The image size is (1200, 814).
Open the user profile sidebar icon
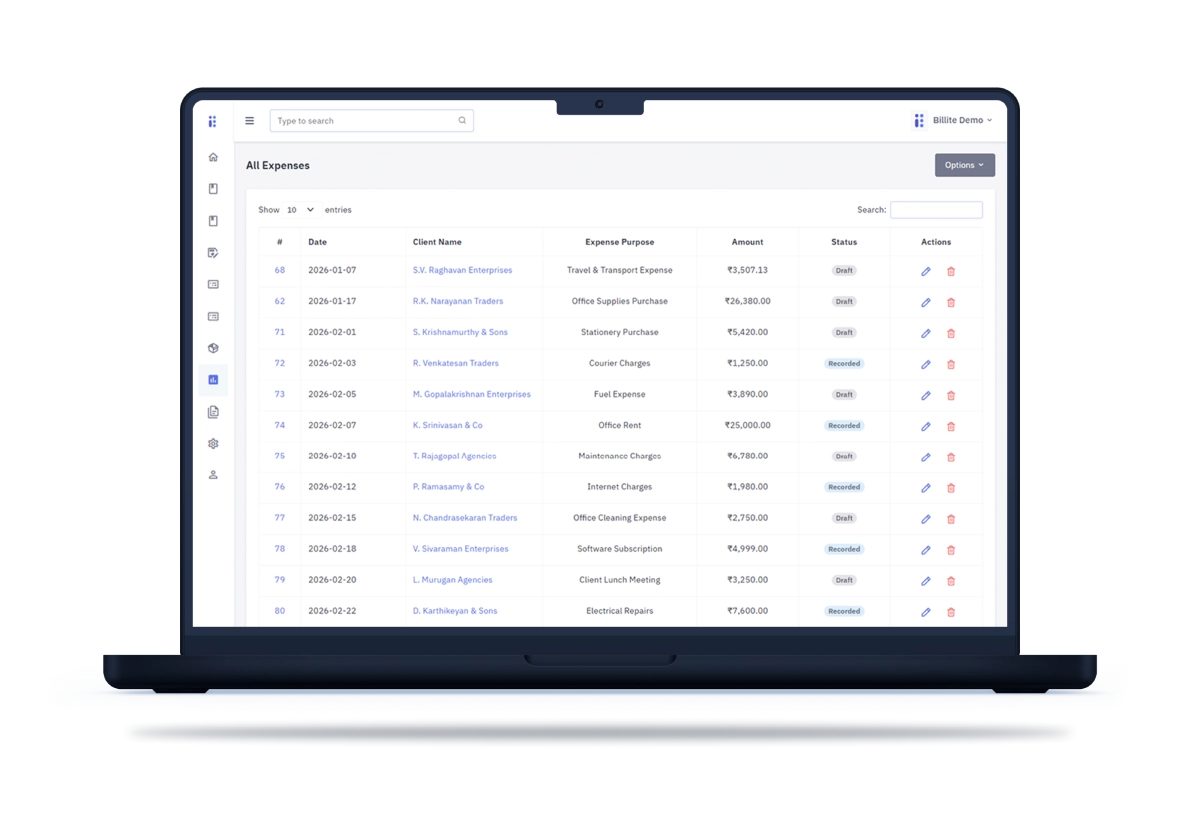coord(213,475)
